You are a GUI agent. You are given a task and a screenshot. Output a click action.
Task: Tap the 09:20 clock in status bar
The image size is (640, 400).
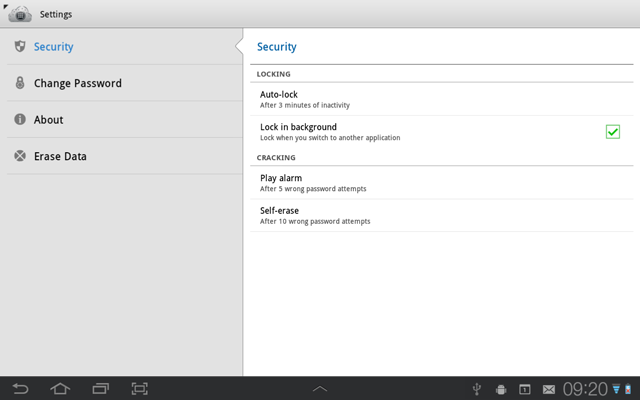(585, 389)
